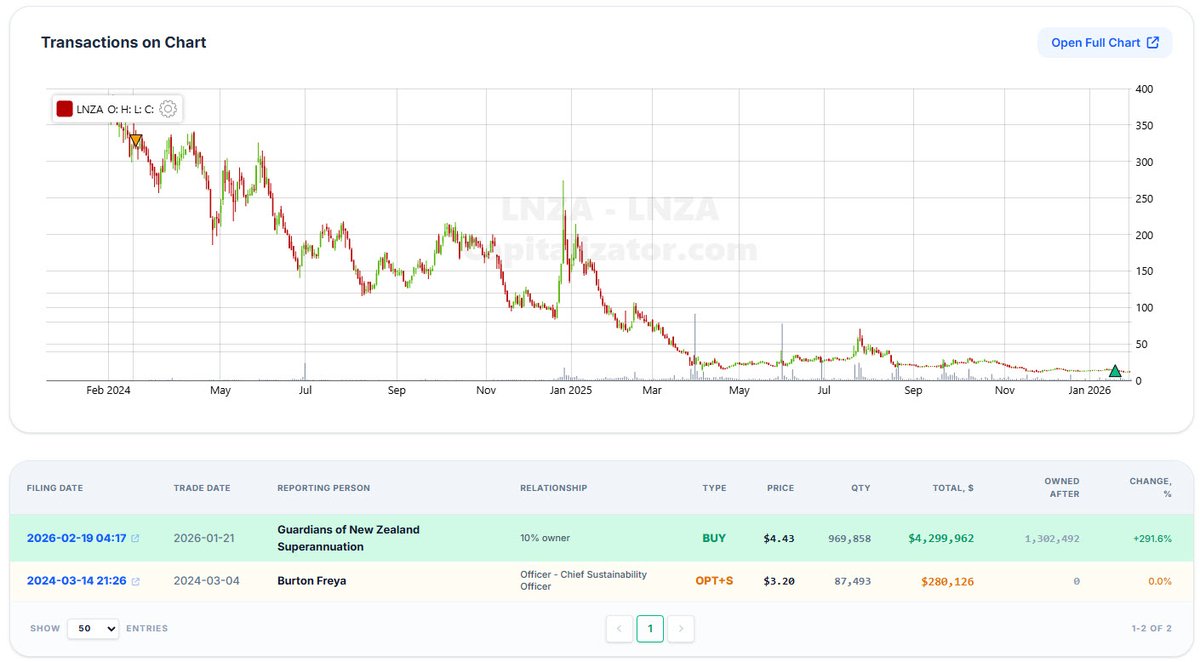This screenshot has height=662, width=1200.
Task: Click the Feb 2024 axis label
Action: click(x=109, y=391)
